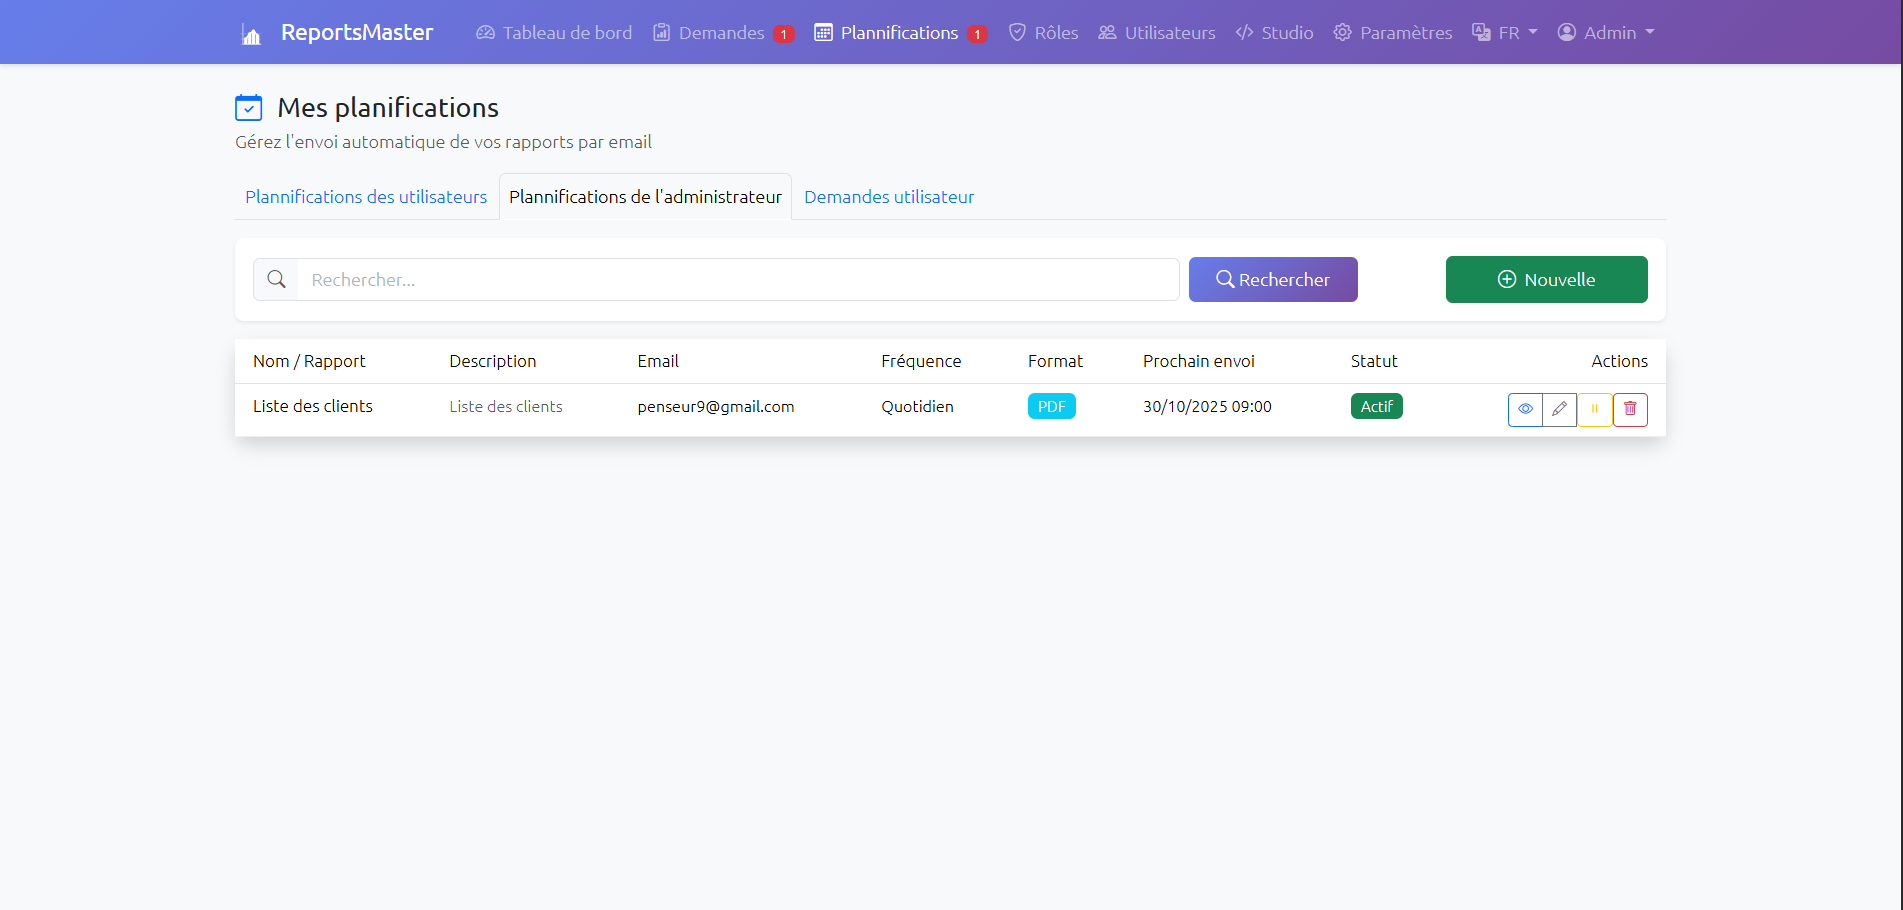Expand the Admin account menu
This screenshot has width=1903, height=910.
[1606, 33]
